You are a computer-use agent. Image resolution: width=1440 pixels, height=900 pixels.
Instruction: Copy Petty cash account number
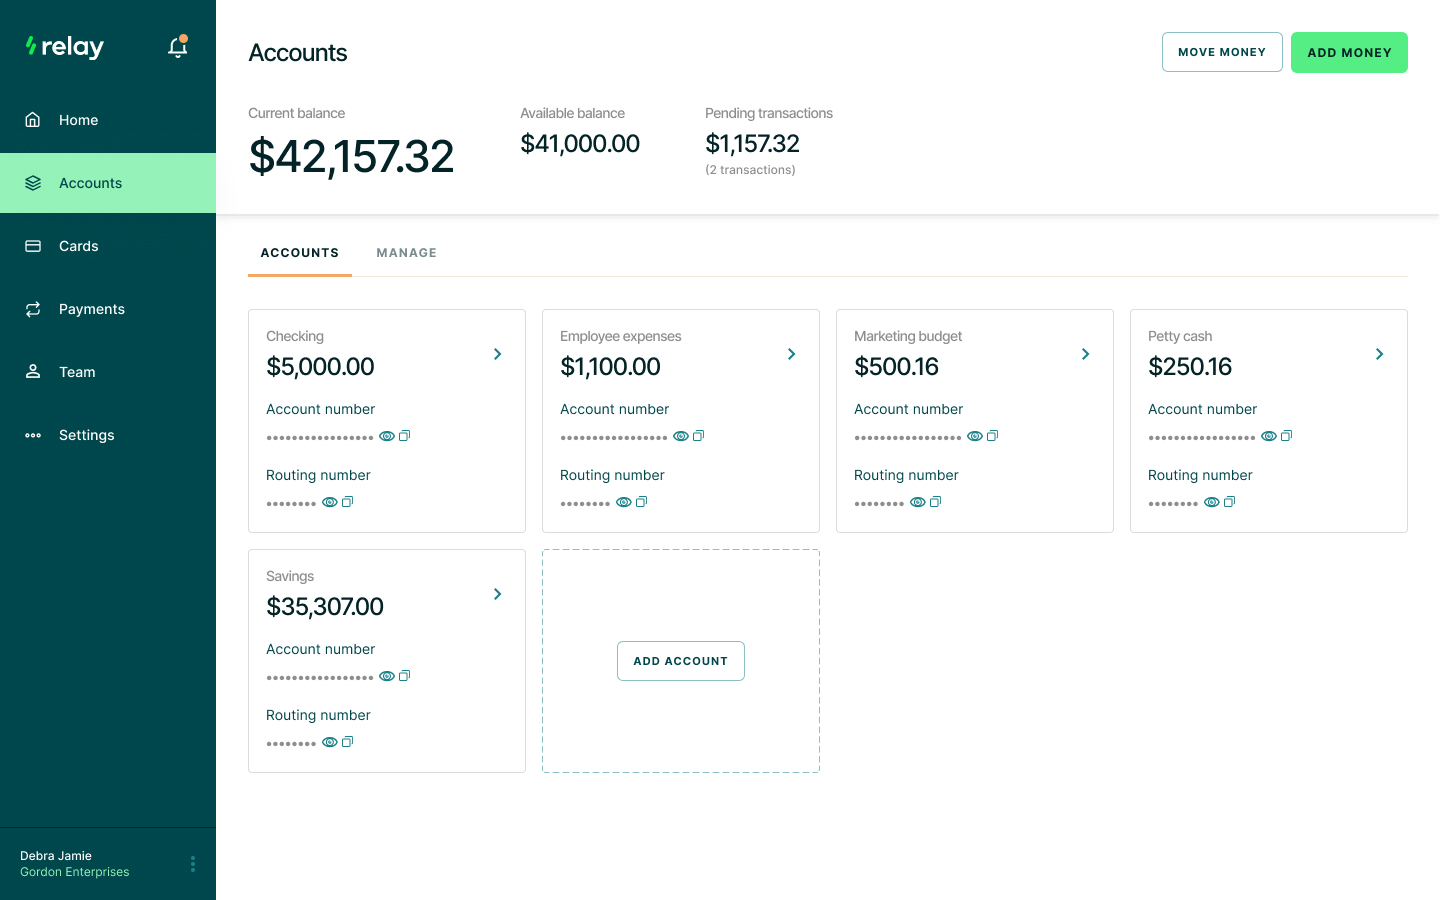1287,436
